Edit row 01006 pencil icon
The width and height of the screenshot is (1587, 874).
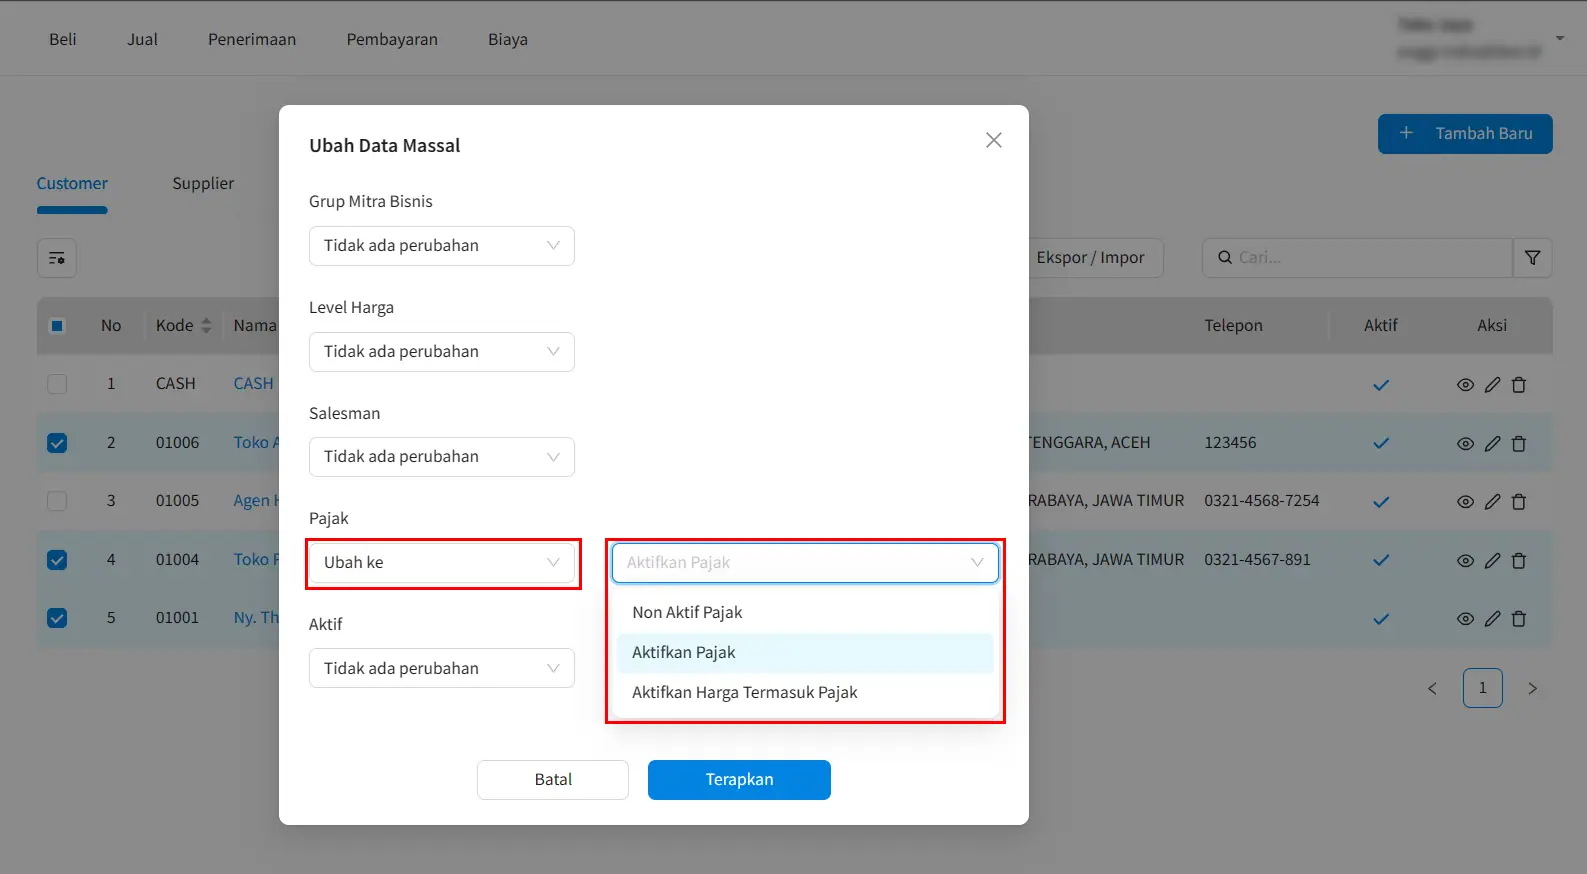(1492, 444)
